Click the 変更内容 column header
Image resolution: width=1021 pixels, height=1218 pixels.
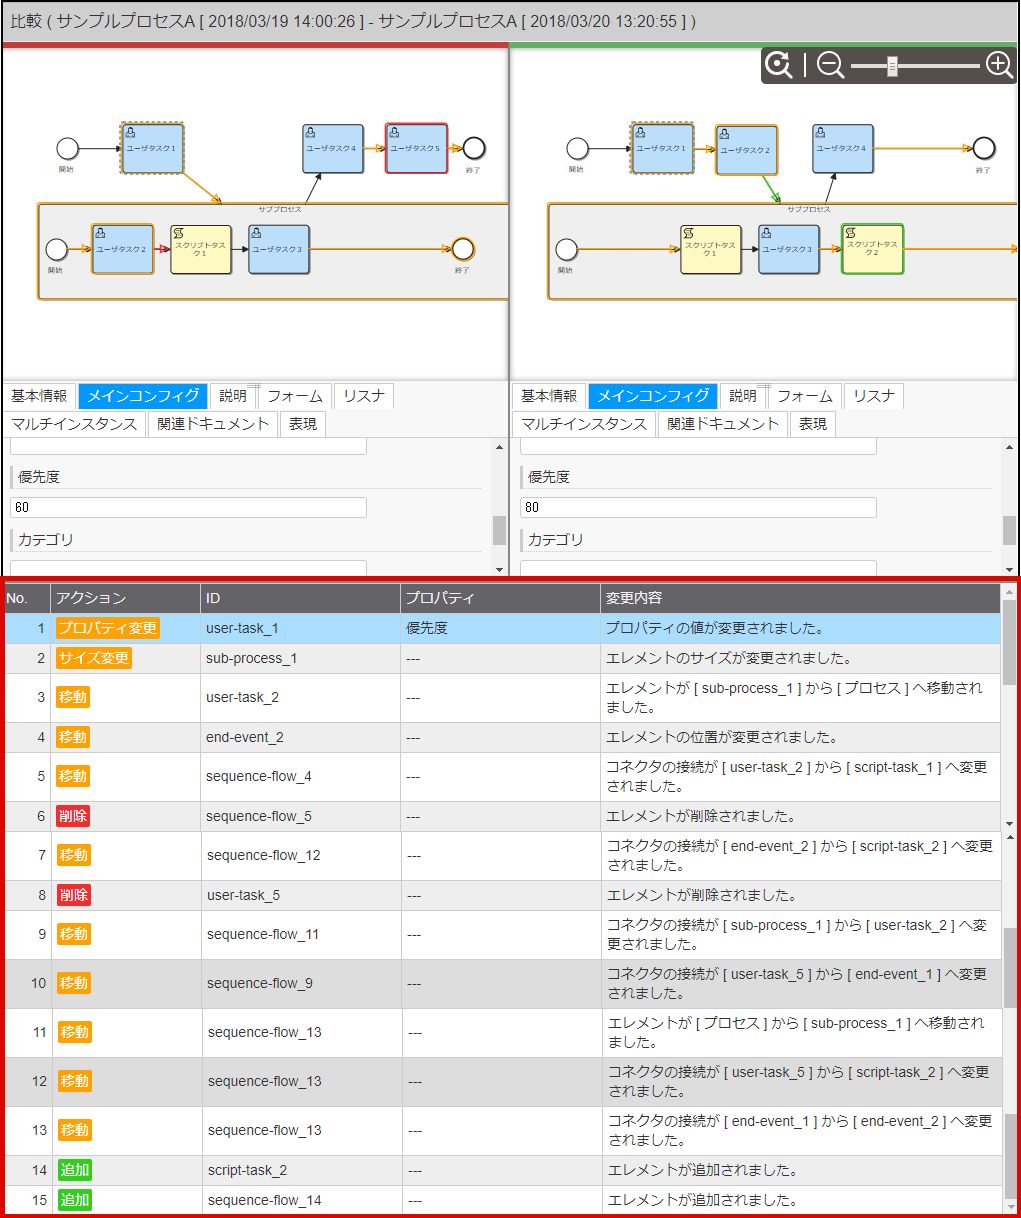pyautogui.click(x=800, y=598)
